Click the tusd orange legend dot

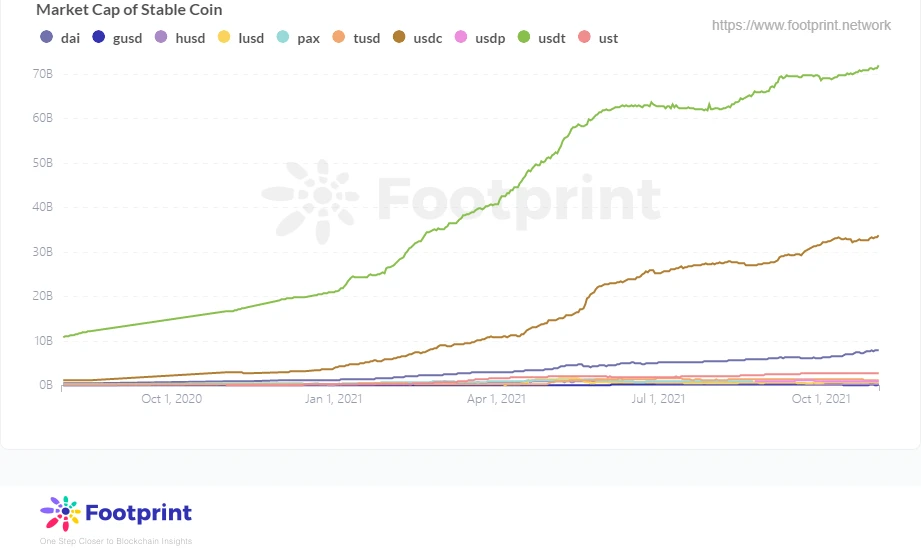tap(339, 38)
